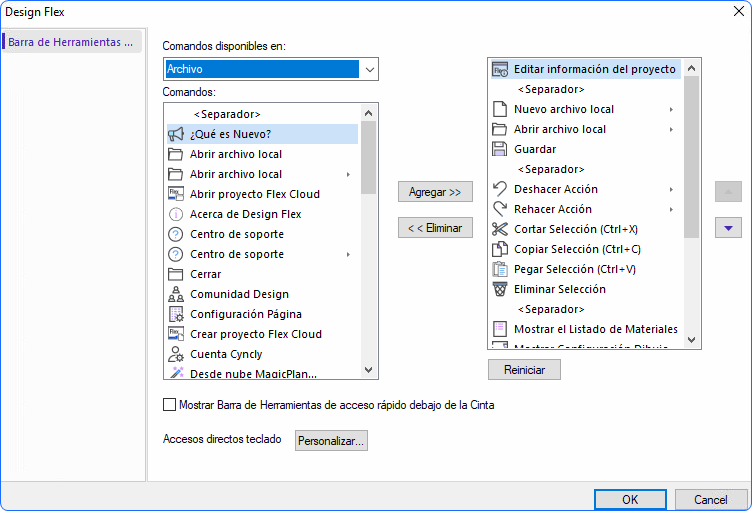Expand the submenu arrow of the second Abrir archivo local row in the Comandos list
Image resolution: width=752 pixels, height=511 pixels.
(349, 174)
